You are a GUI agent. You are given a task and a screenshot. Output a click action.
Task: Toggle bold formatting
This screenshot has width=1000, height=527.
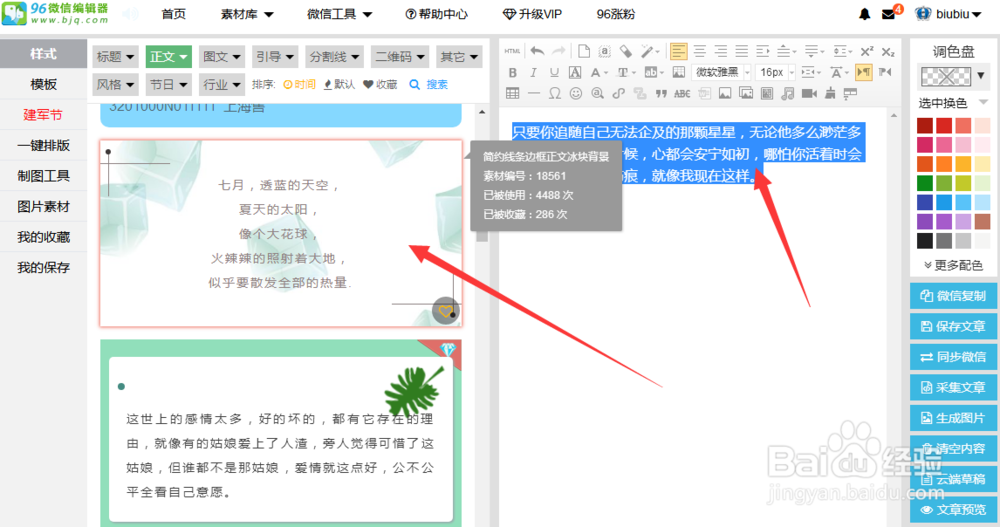pyautogui.click(x=512, y=72)
